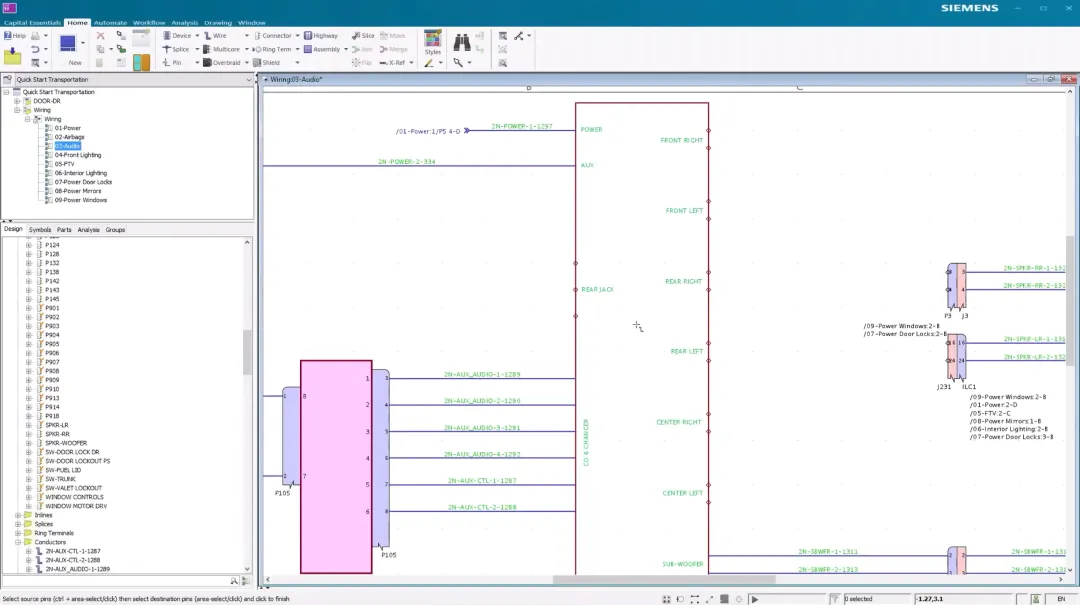Toggle the dark square icon in status bar

(x=724, y=599)
